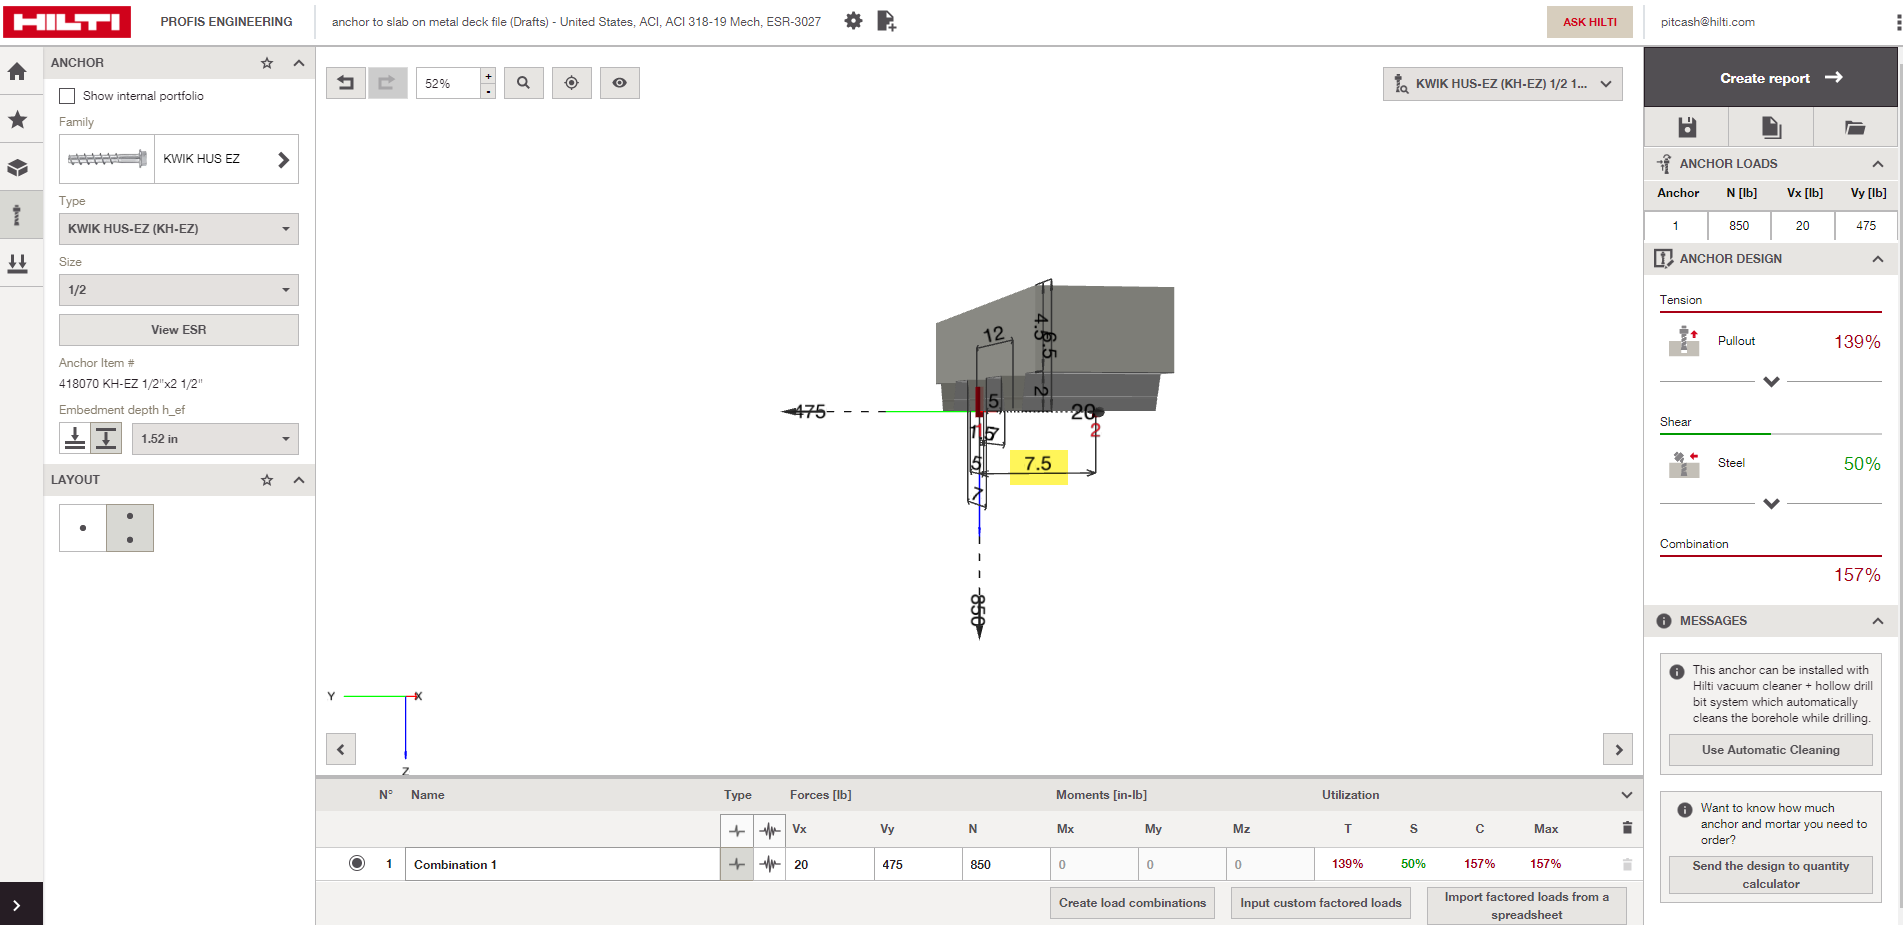This screenshot has width=1903, height=925.
Task: Open favorites star in left sidebar
Action: point(18,120)
